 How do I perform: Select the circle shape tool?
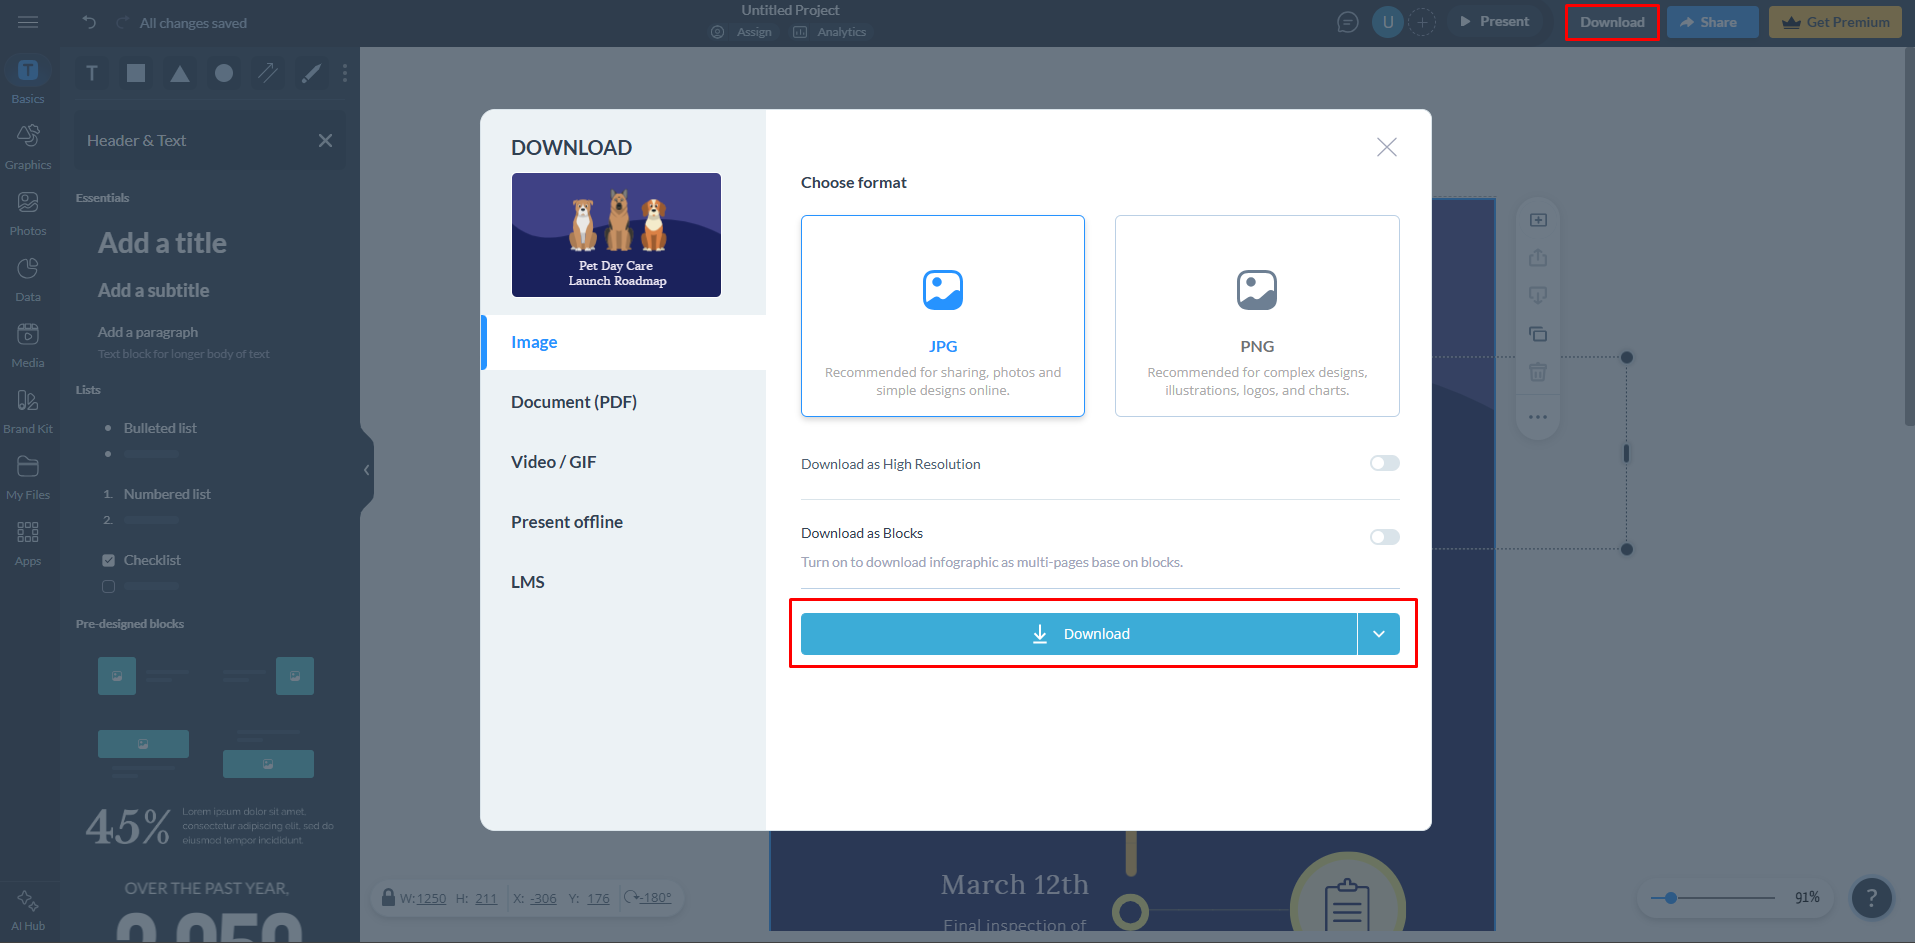pyautogui.click(x=223, y=72)
